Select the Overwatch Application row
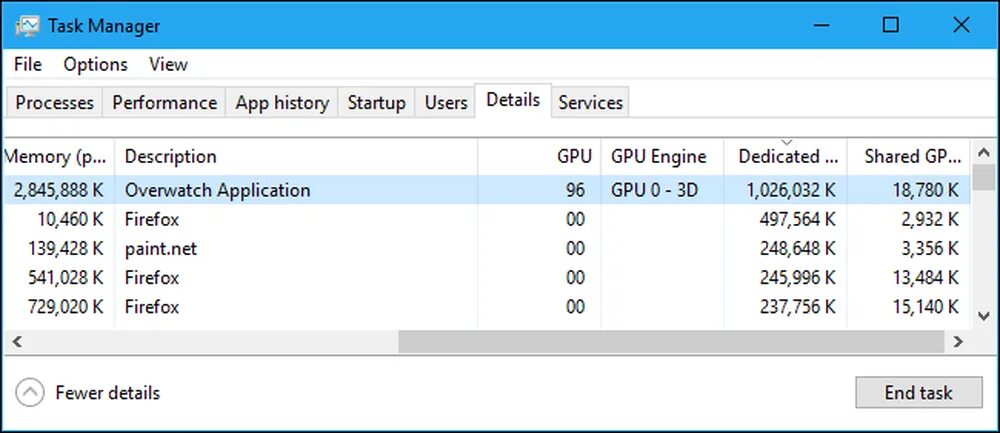 (218, 190)
